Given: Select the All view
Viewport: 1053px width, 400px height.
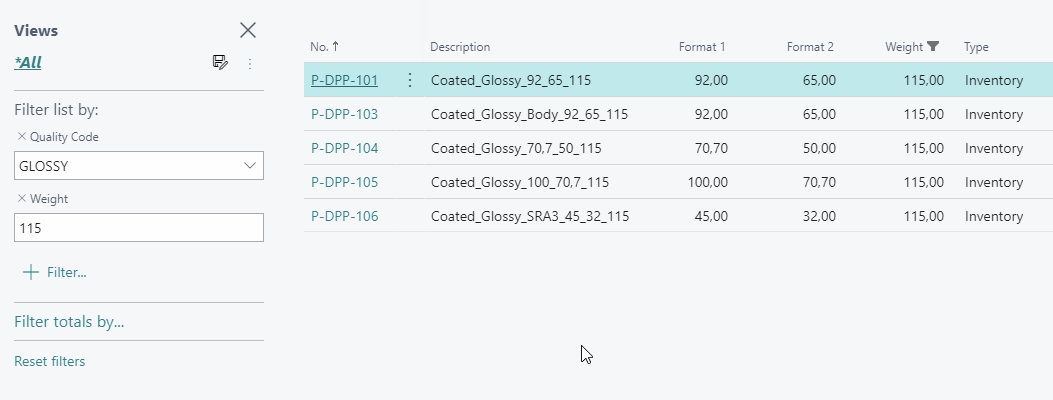Looking at the screenshot, I should (x=28, y=63).
